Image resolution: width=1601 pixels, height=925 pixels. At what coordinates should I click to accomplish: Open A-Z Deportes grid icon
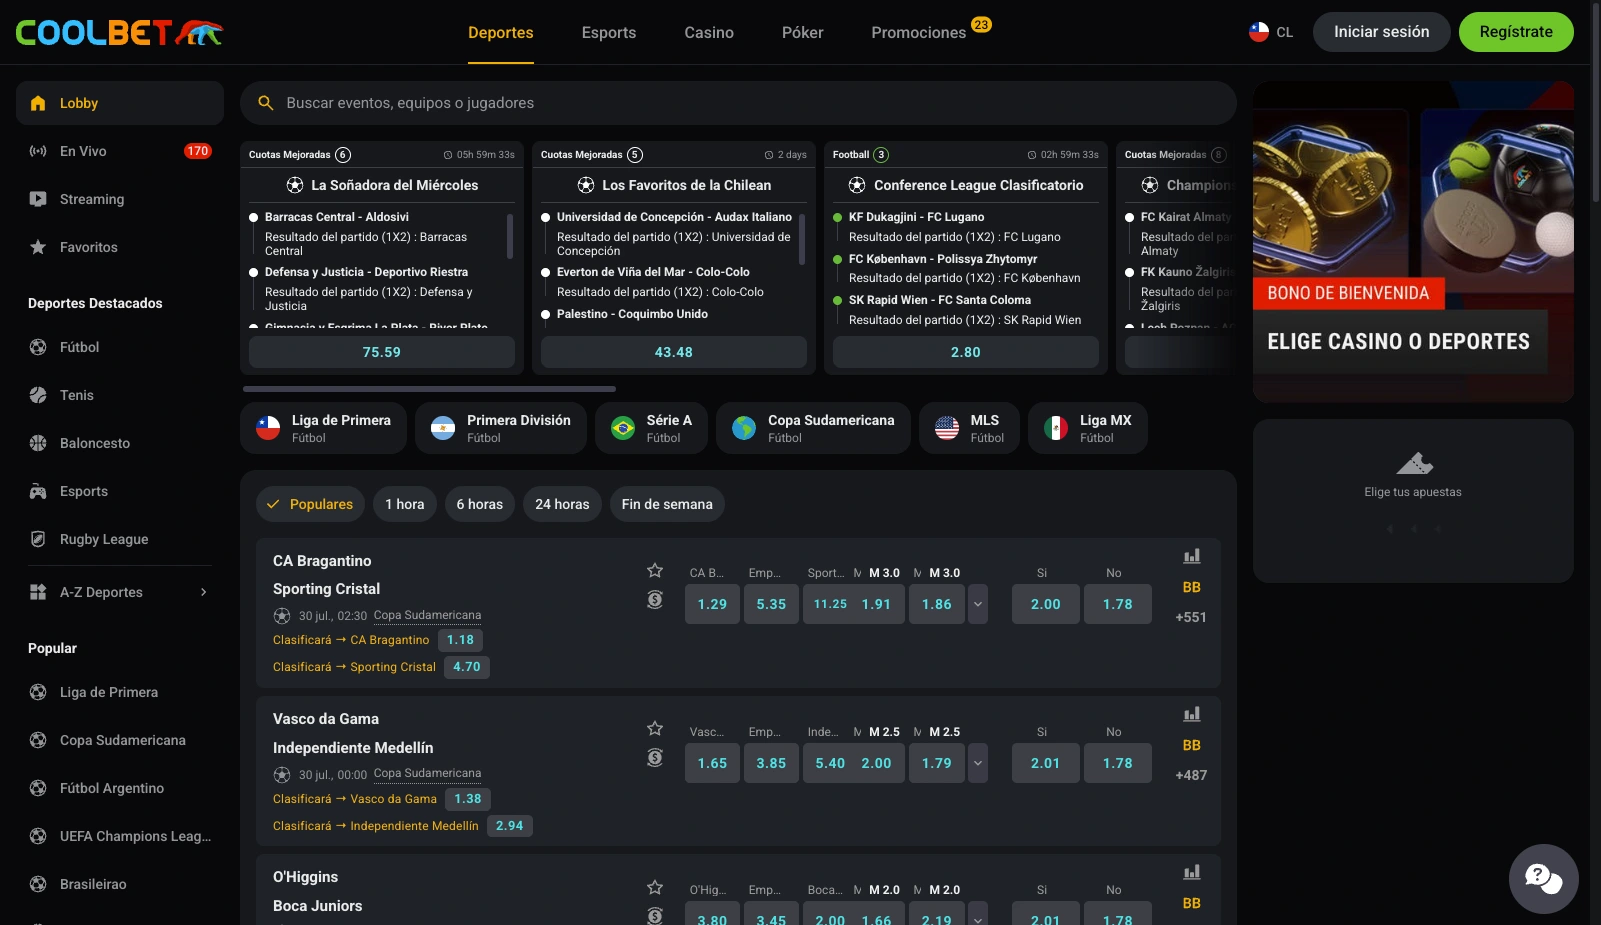[x=38, y=592]
